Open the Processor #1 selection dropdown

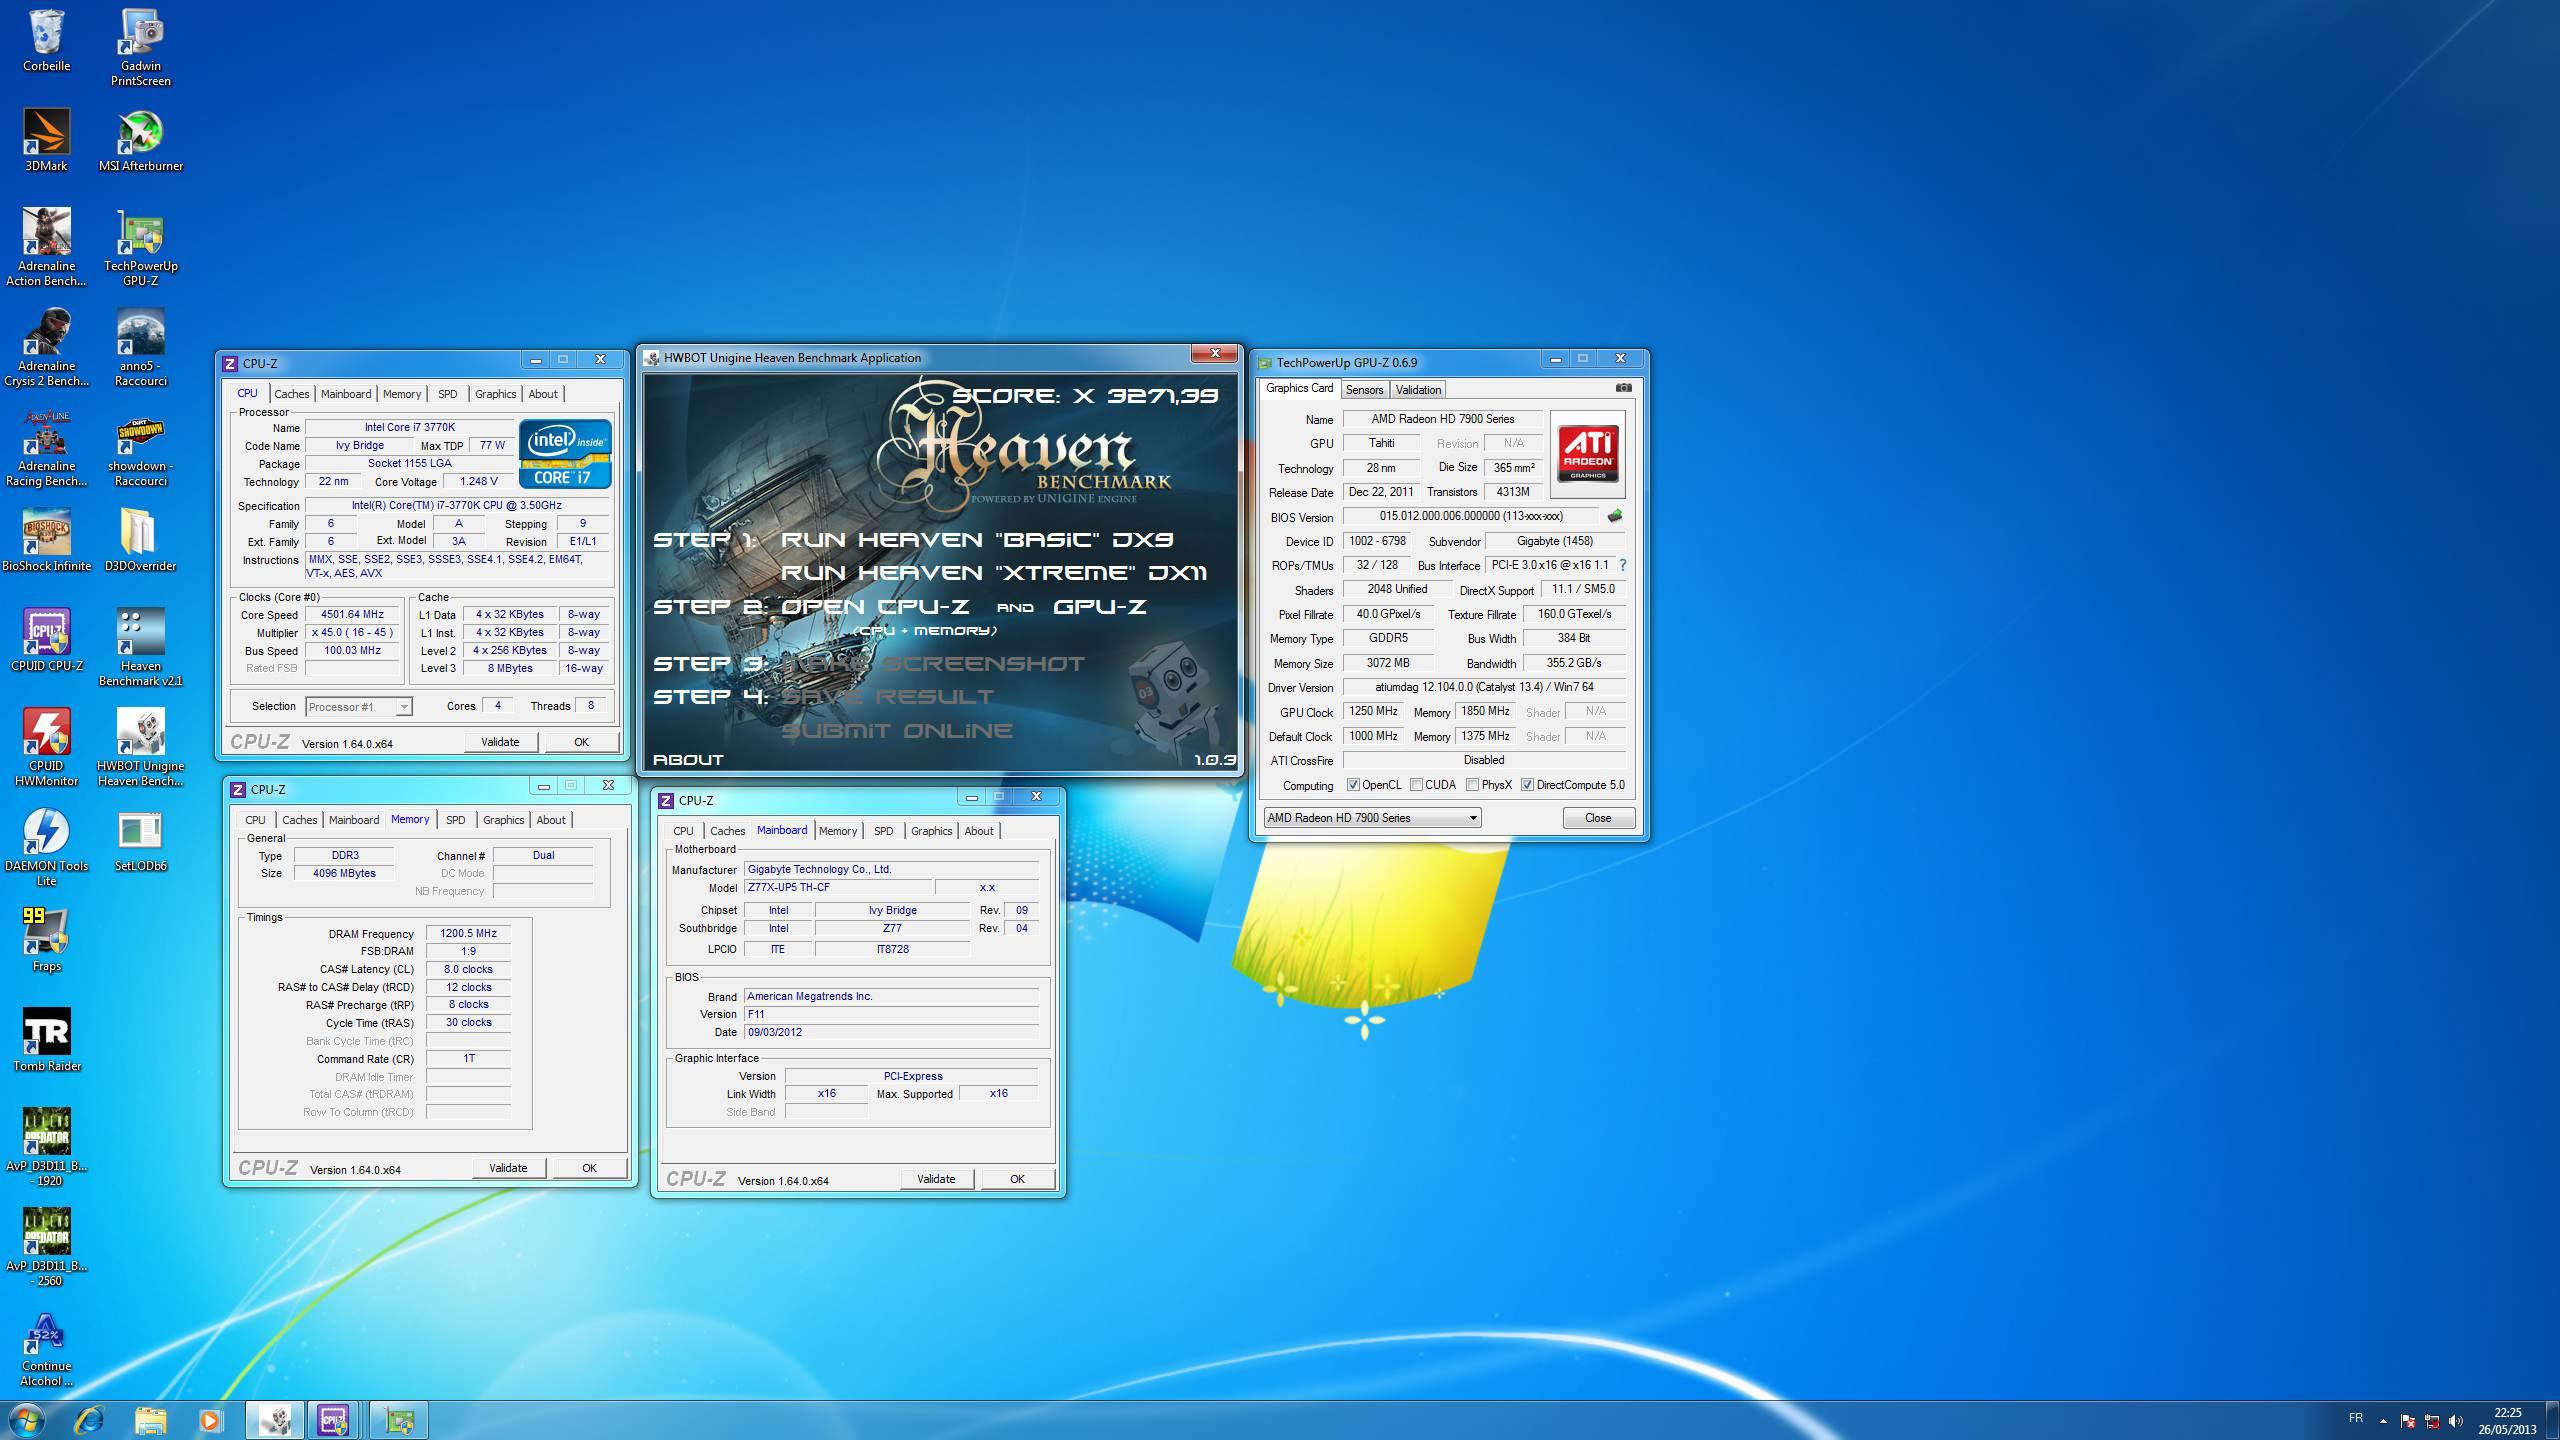[x=358, y=707]
